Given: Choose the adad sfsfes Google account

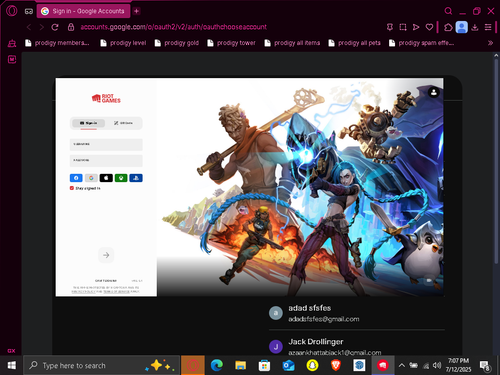Looking at the screenshot, I should pyautogui.click(x=357, y=313).
